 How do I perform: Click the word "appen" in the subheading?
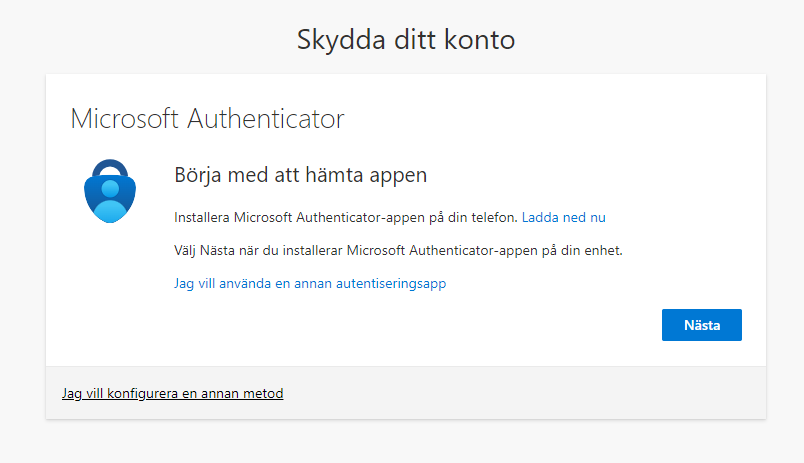click(x=400, y=177)
